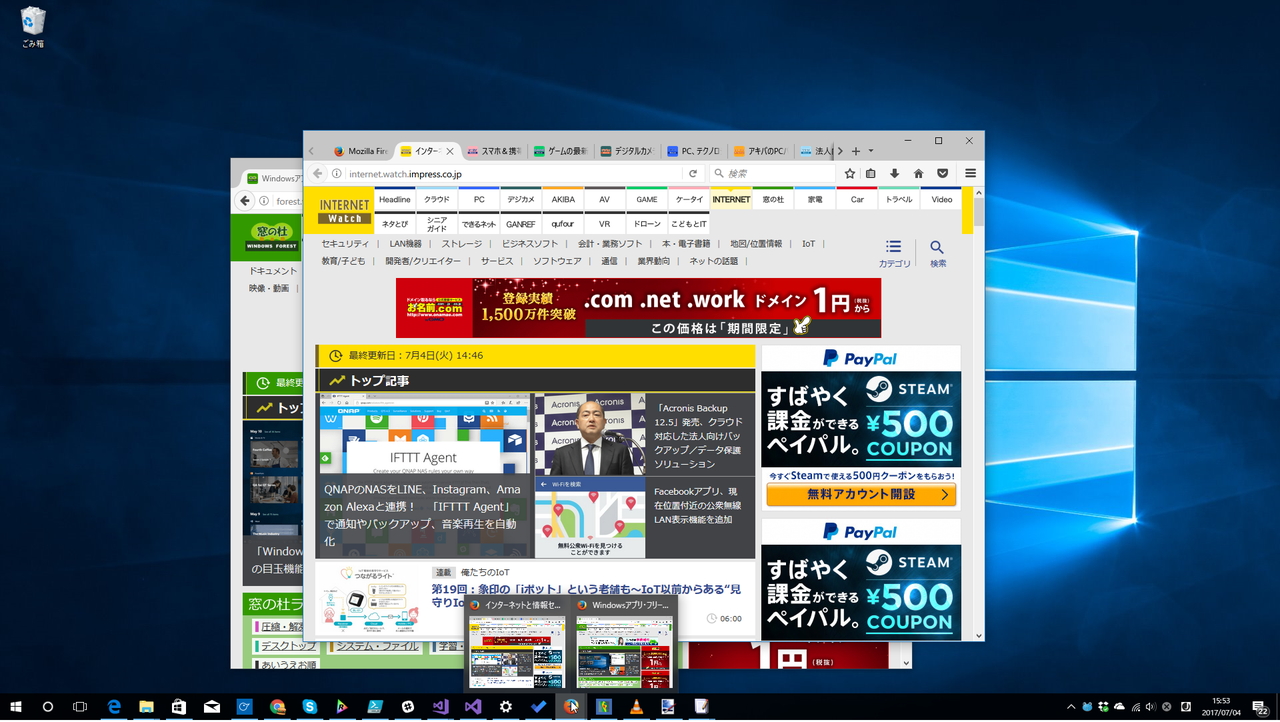Click the ソフトウェア category link
Screen dimensions: 1280x722
pyautogui.click(x=557, y=261)
